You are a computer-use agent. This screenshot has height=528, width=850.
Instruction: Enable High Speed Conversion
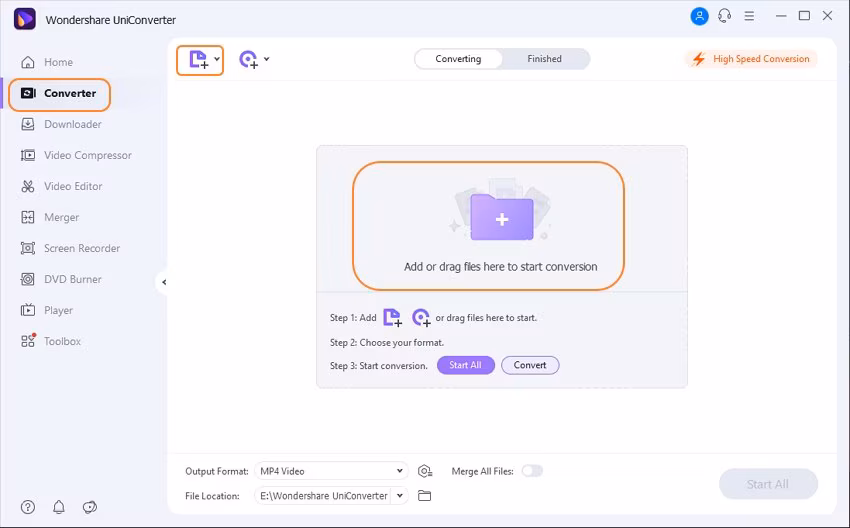[x=751, y=59]
